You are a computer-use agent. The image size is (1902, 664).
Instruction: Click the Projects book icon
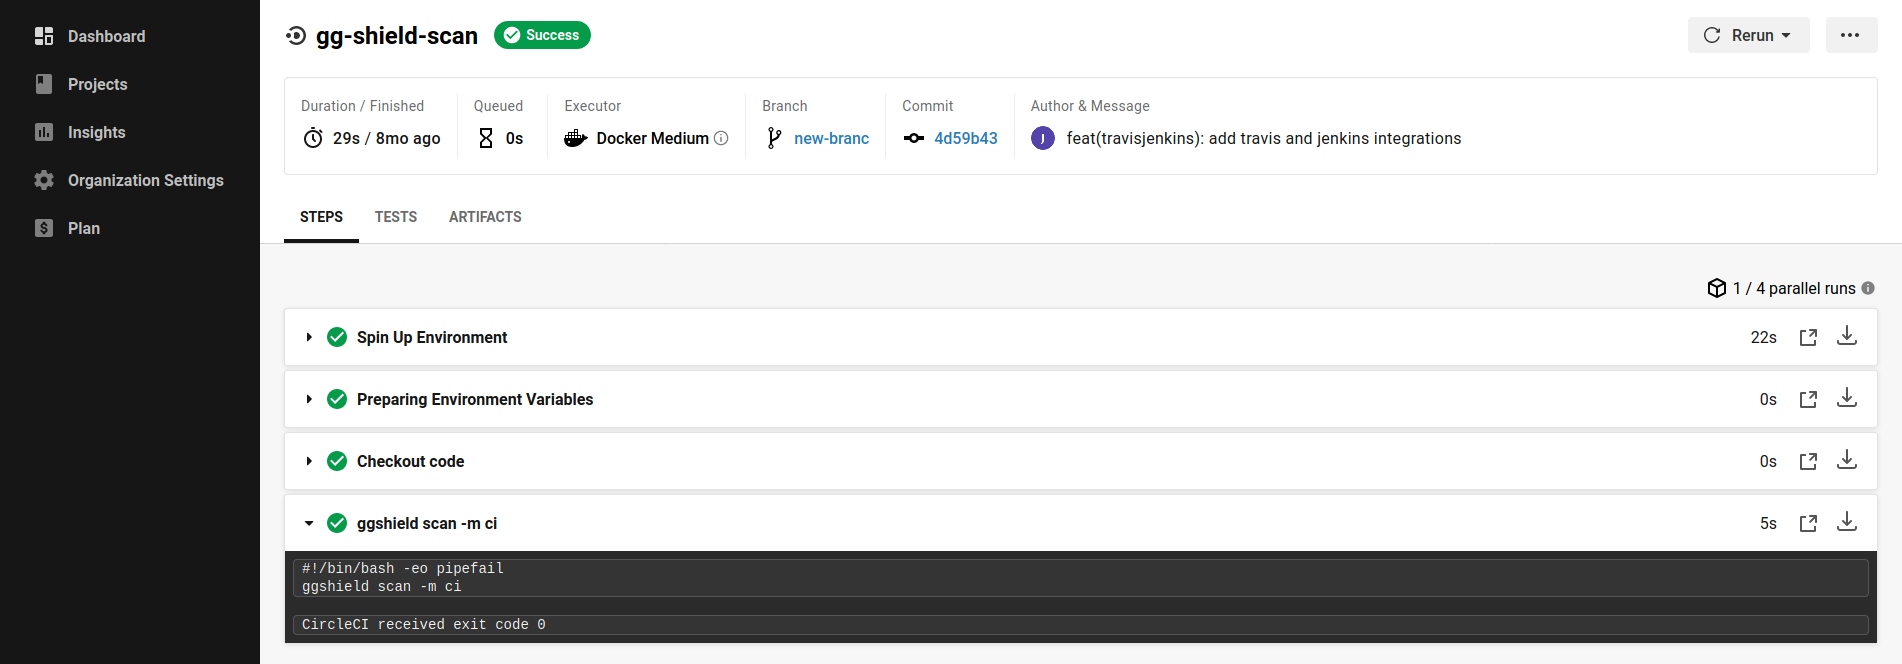pos(44,84)
